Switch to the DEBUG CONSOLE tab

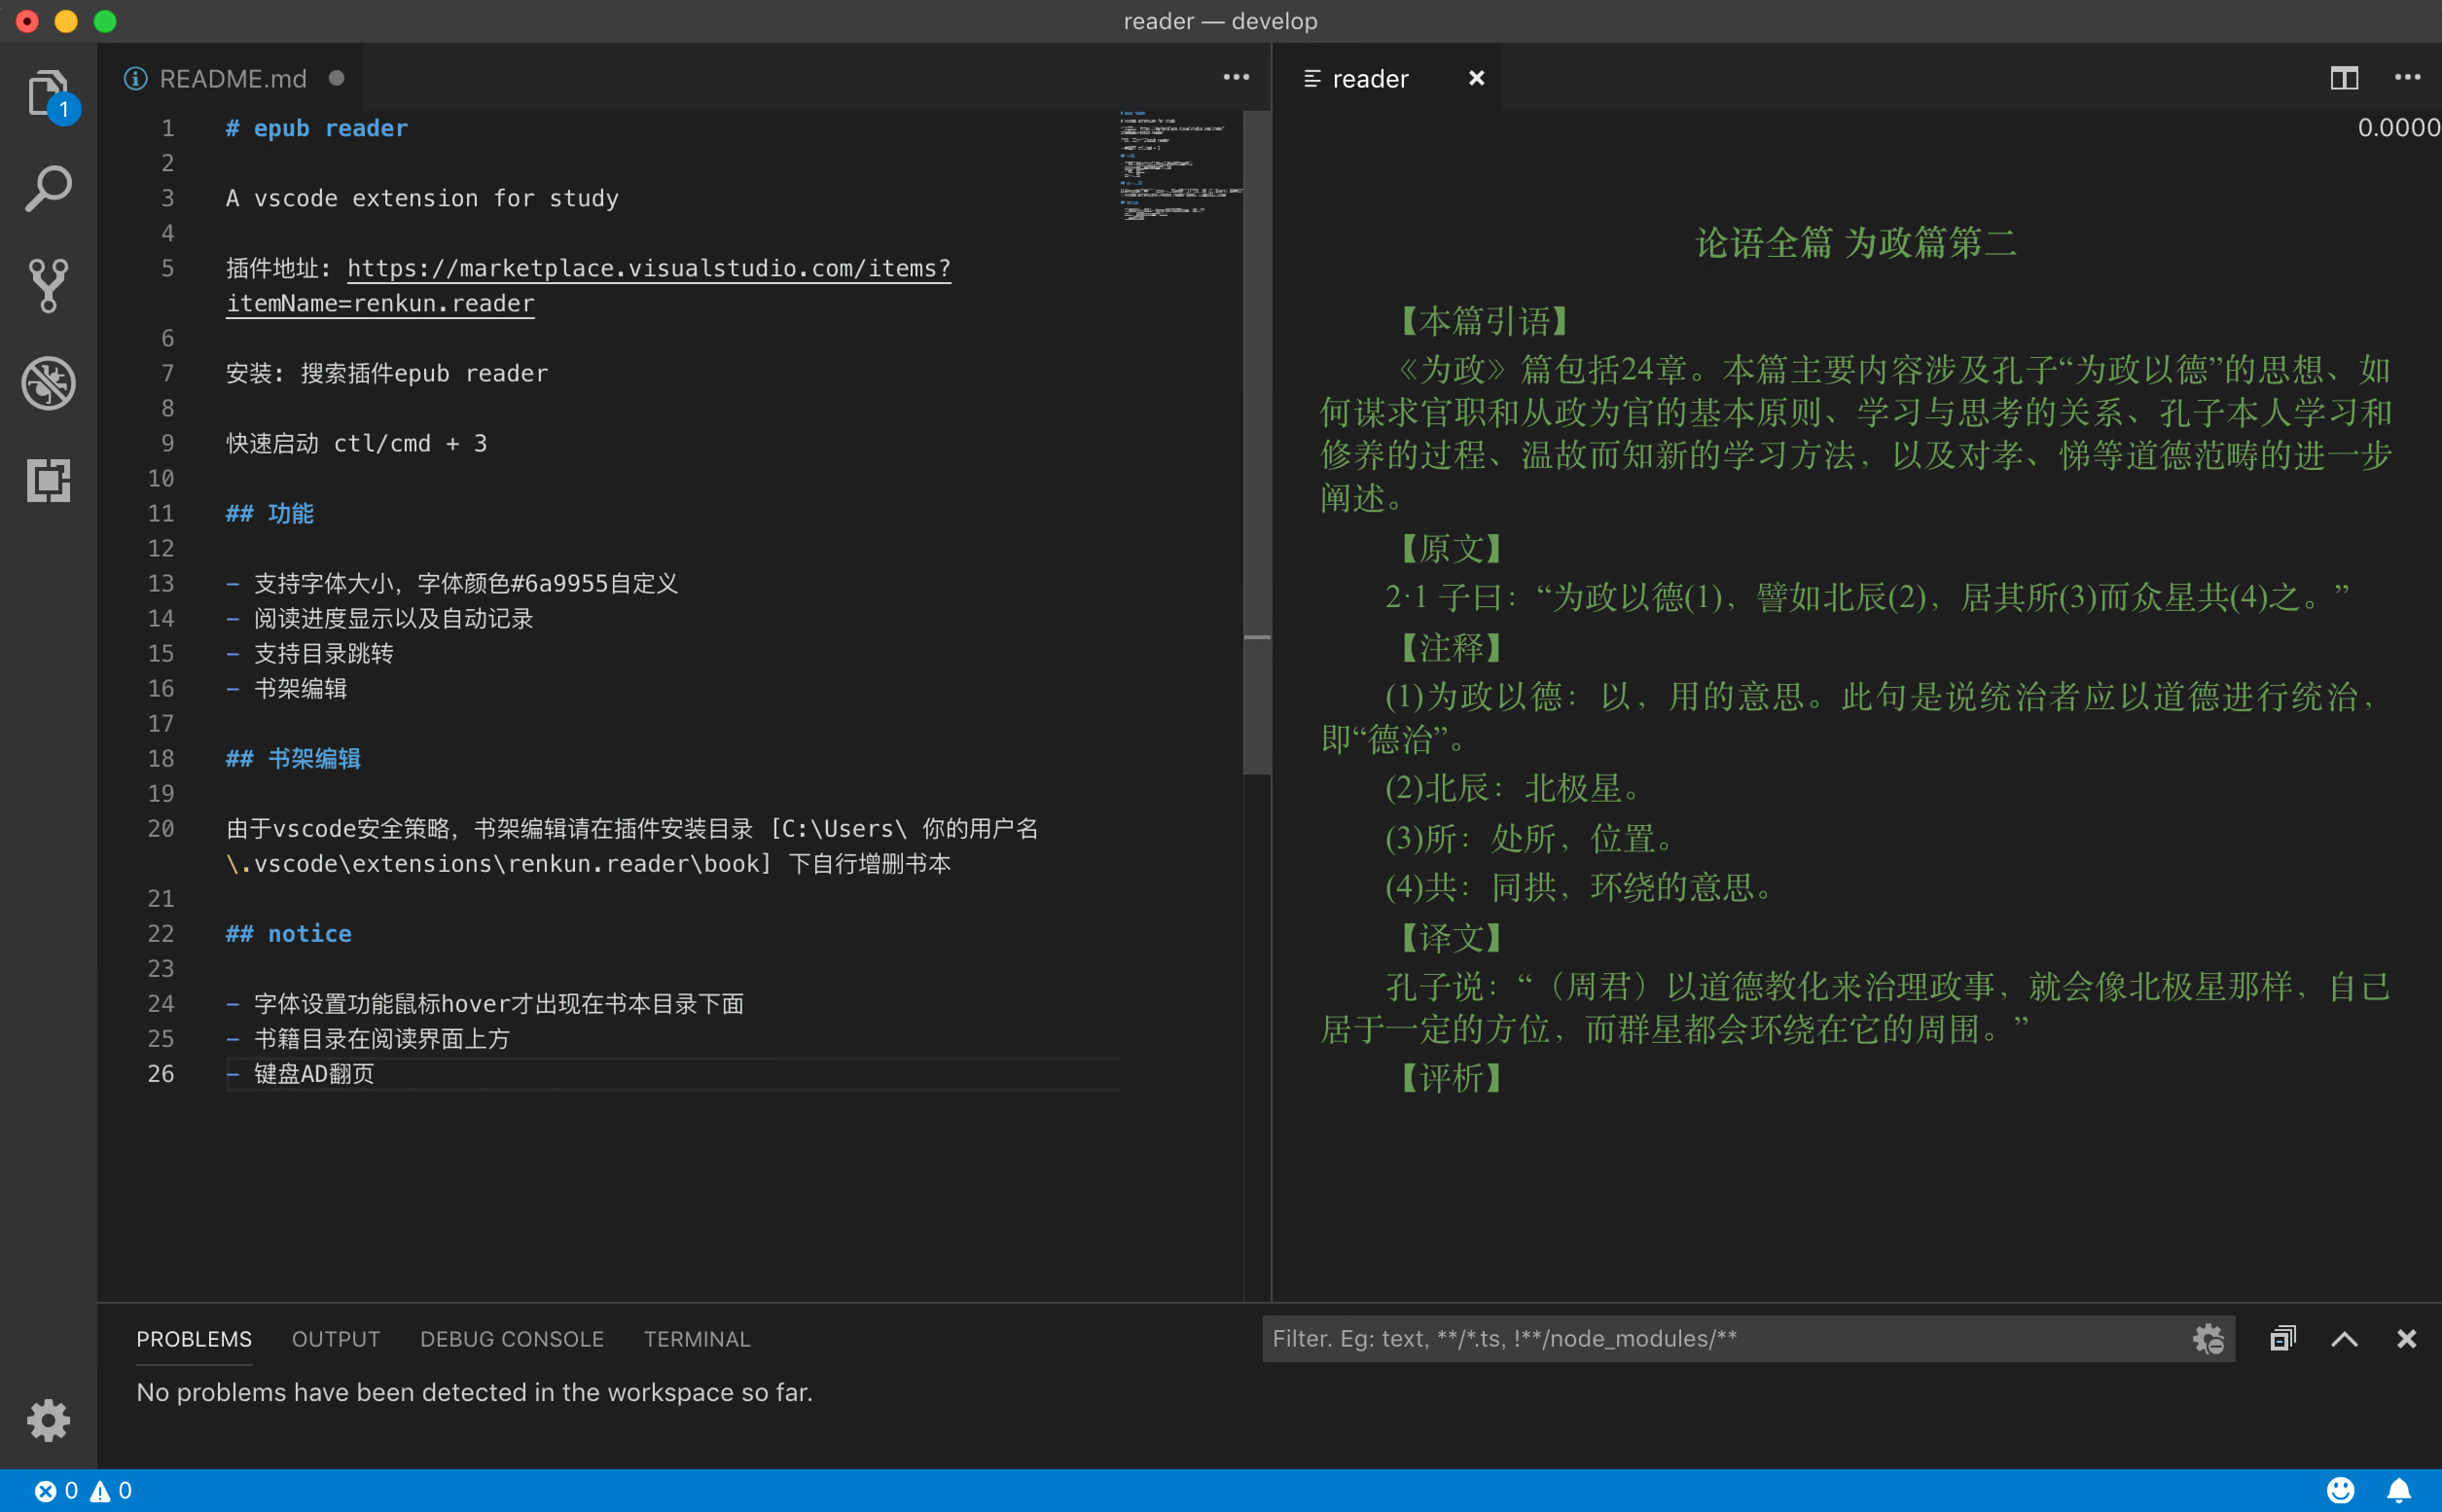512,1338
